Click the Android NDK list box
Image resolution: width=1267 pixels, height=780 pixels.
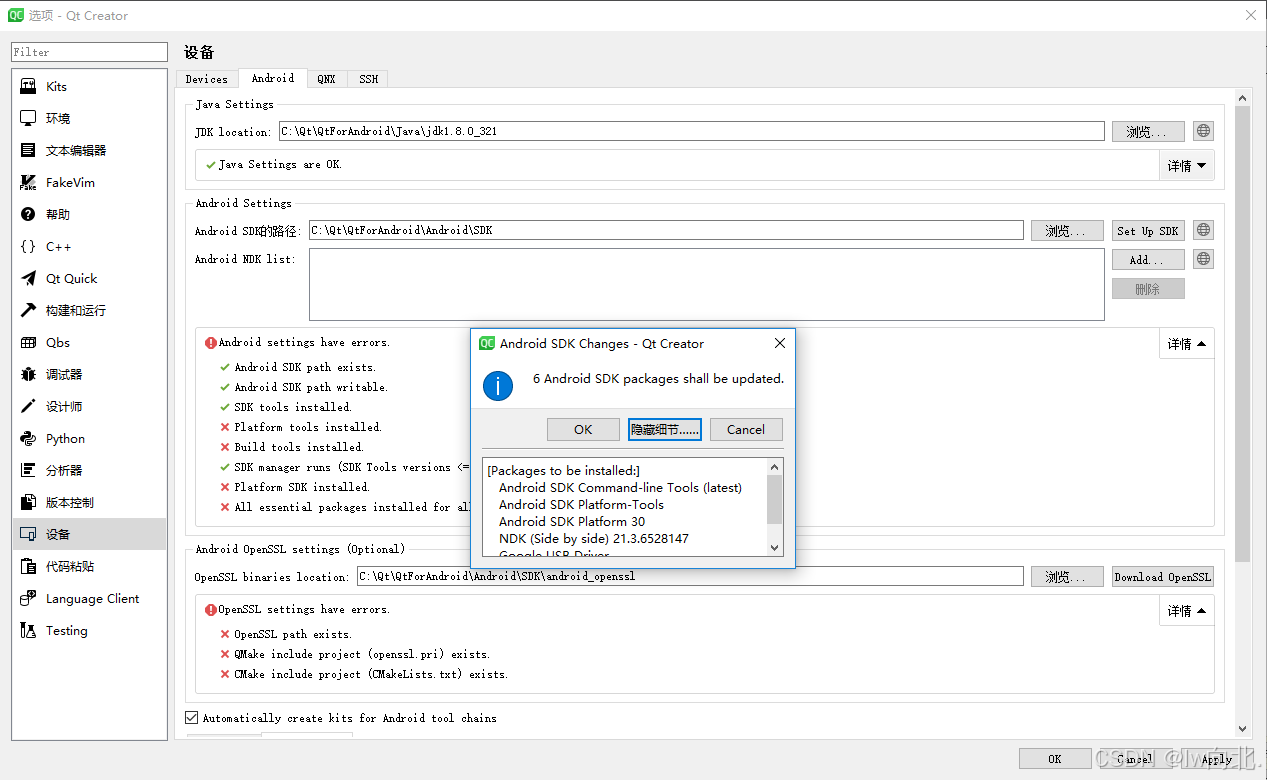(x=707, y=284)
